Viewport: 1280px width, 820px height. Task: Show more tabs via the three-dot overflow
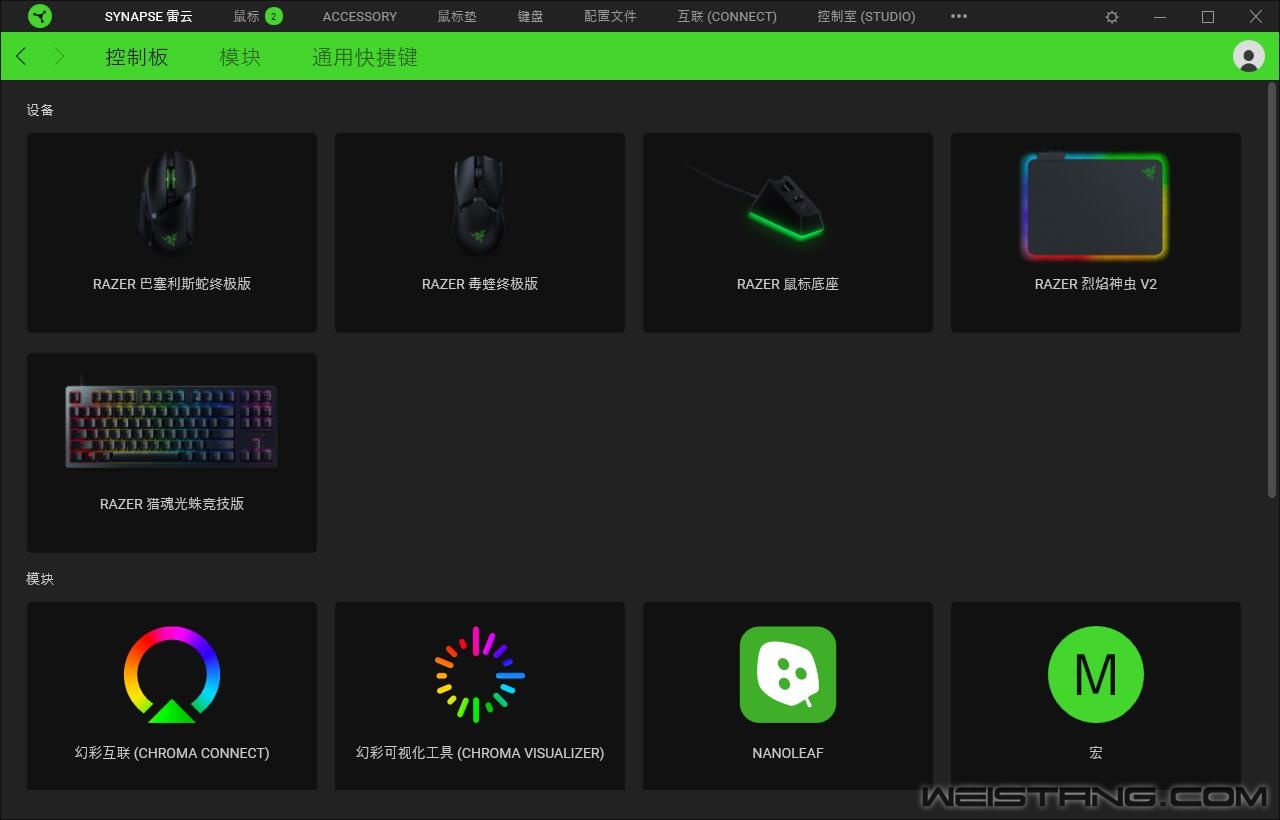[x=959, y=16]
